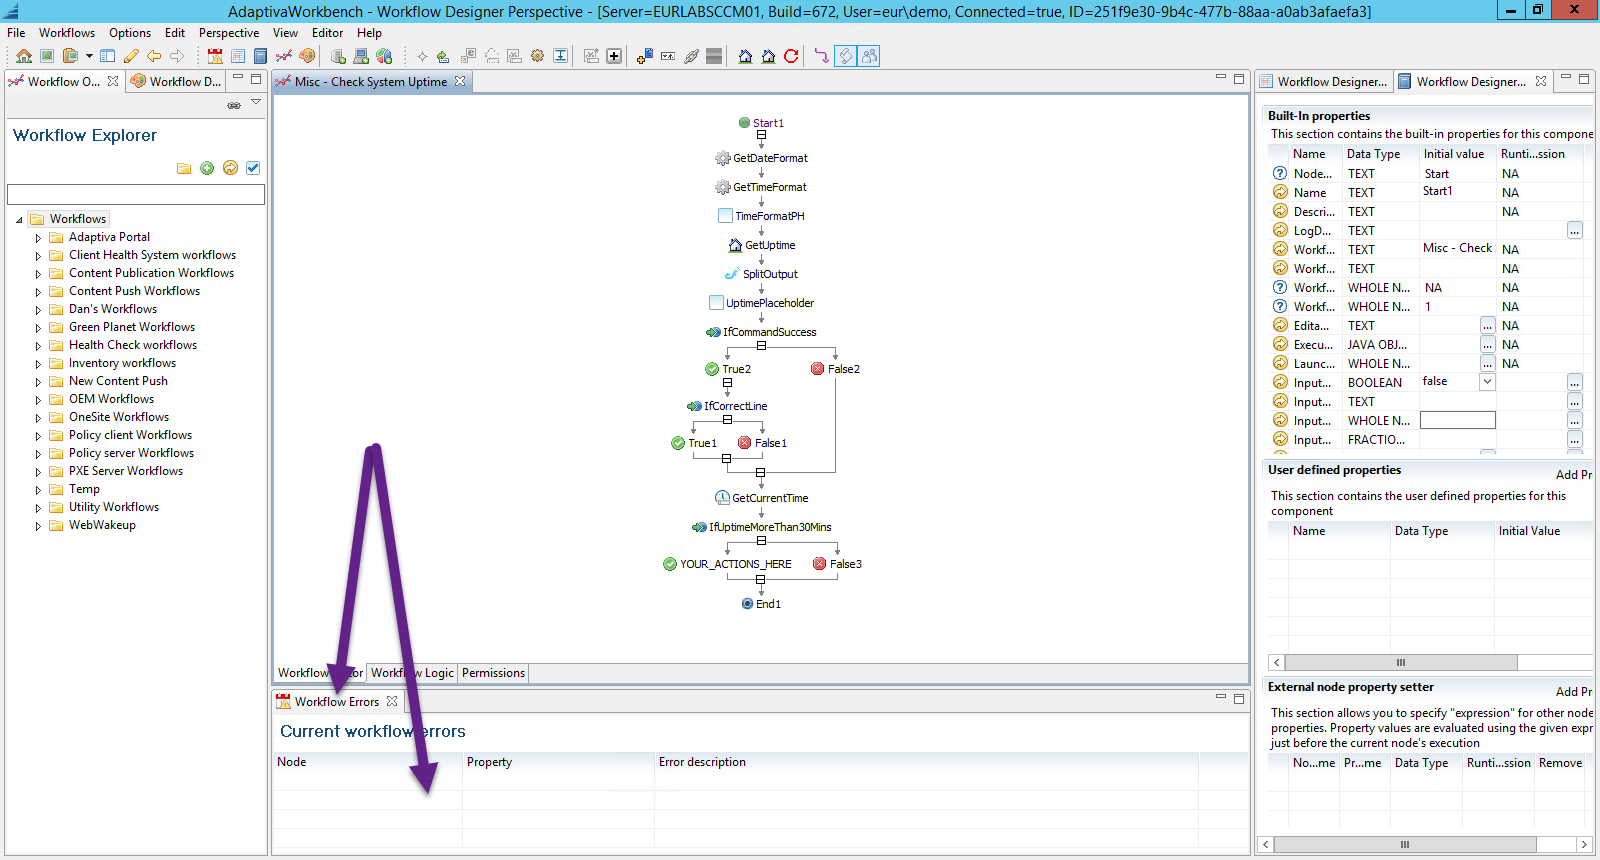Click the gear settings icon in the toolbar
Viewport: 1600px width, 860px height.
(537, 56)
